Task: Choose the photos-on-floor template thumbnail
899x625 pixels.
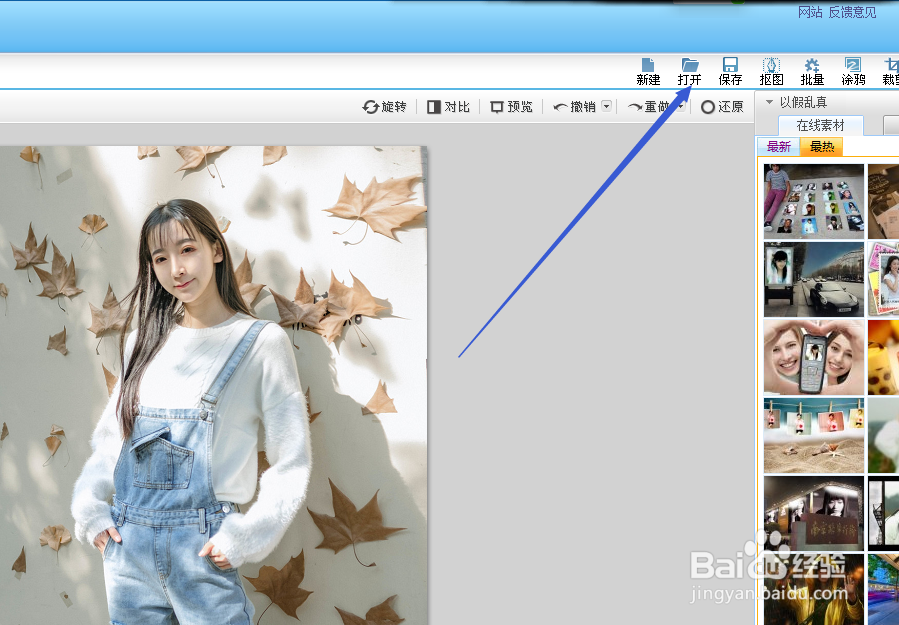Action: (x=814, y=201)
